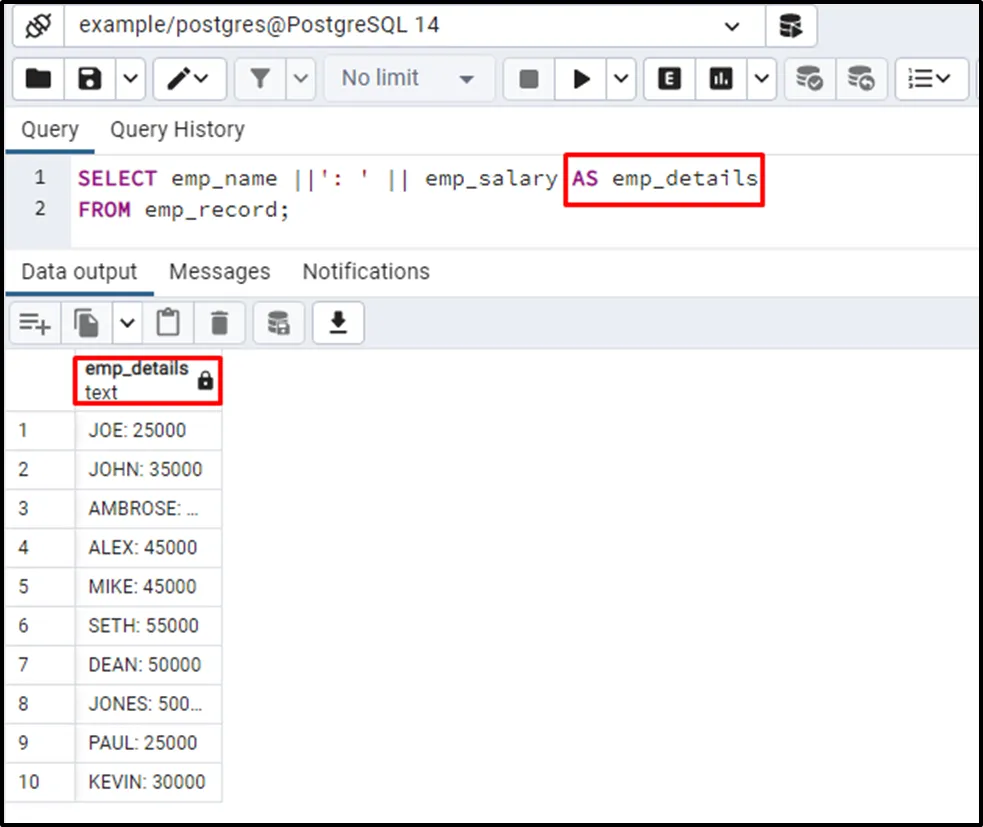Switch to the Notifications tab

click(366, 272)
